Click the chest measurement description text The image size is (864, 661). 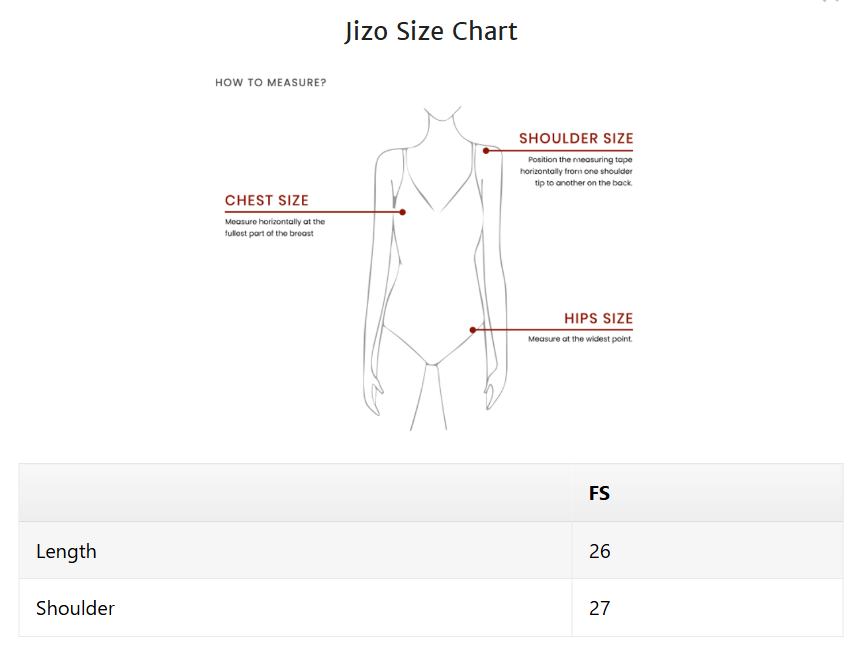pos(275,227)
